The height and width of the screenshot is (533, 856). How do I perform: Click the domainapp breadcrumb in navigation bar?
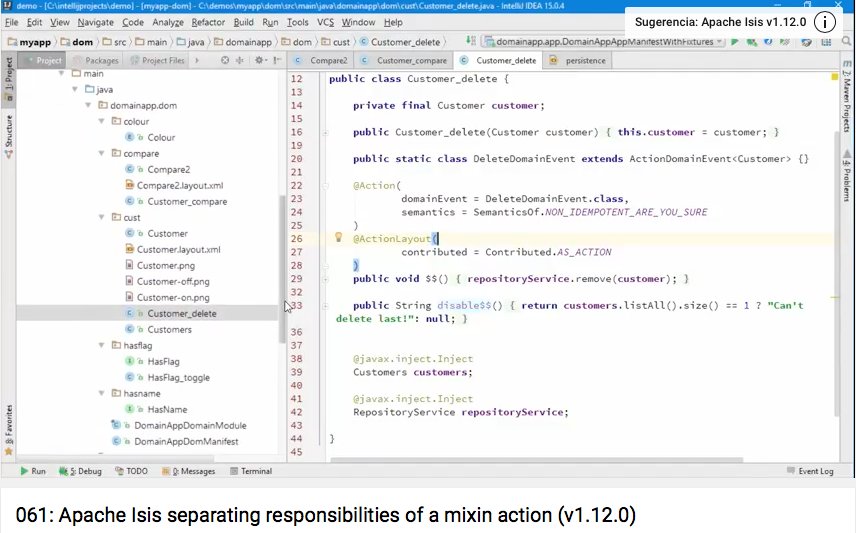[243, 42]
